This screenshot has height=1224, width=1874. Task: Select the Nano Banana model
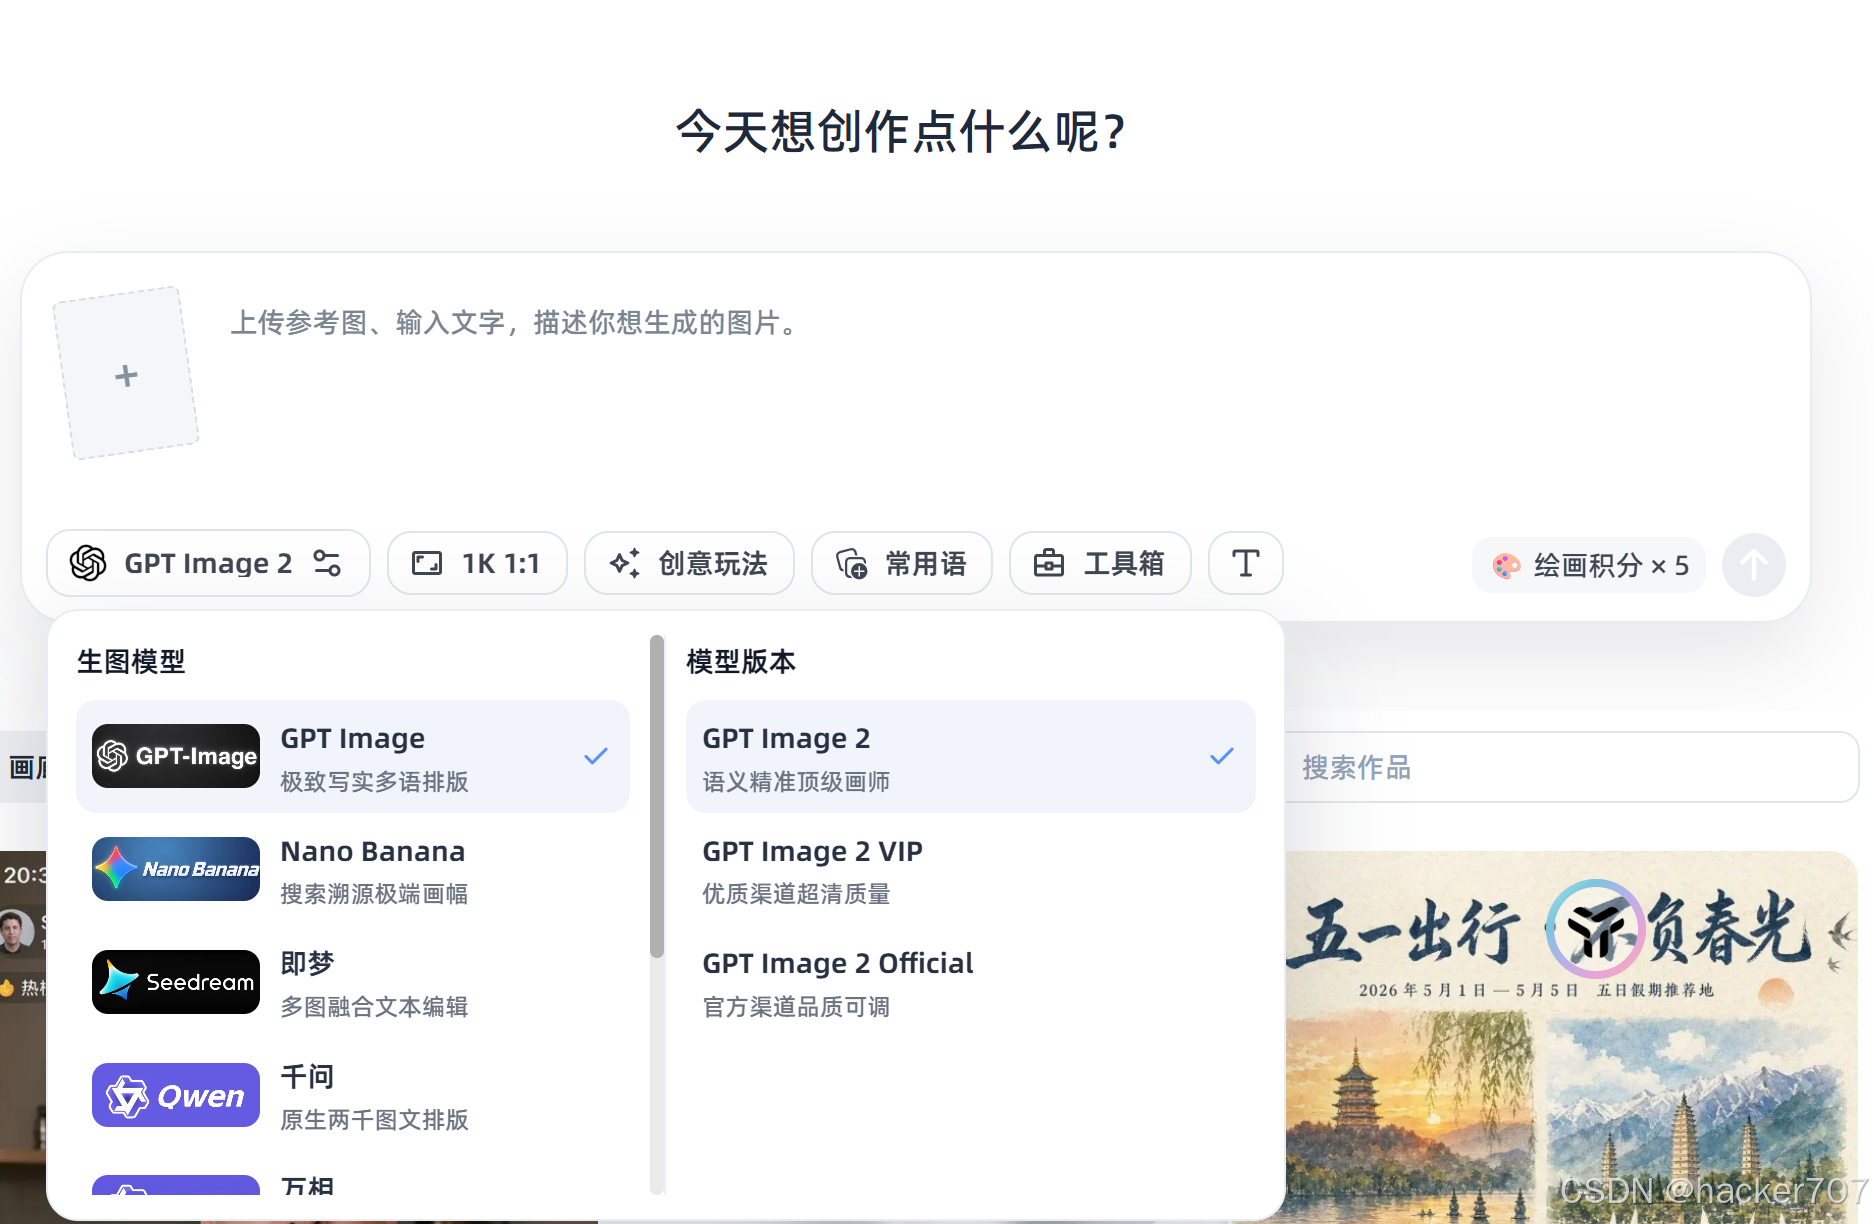click(353, 870)
